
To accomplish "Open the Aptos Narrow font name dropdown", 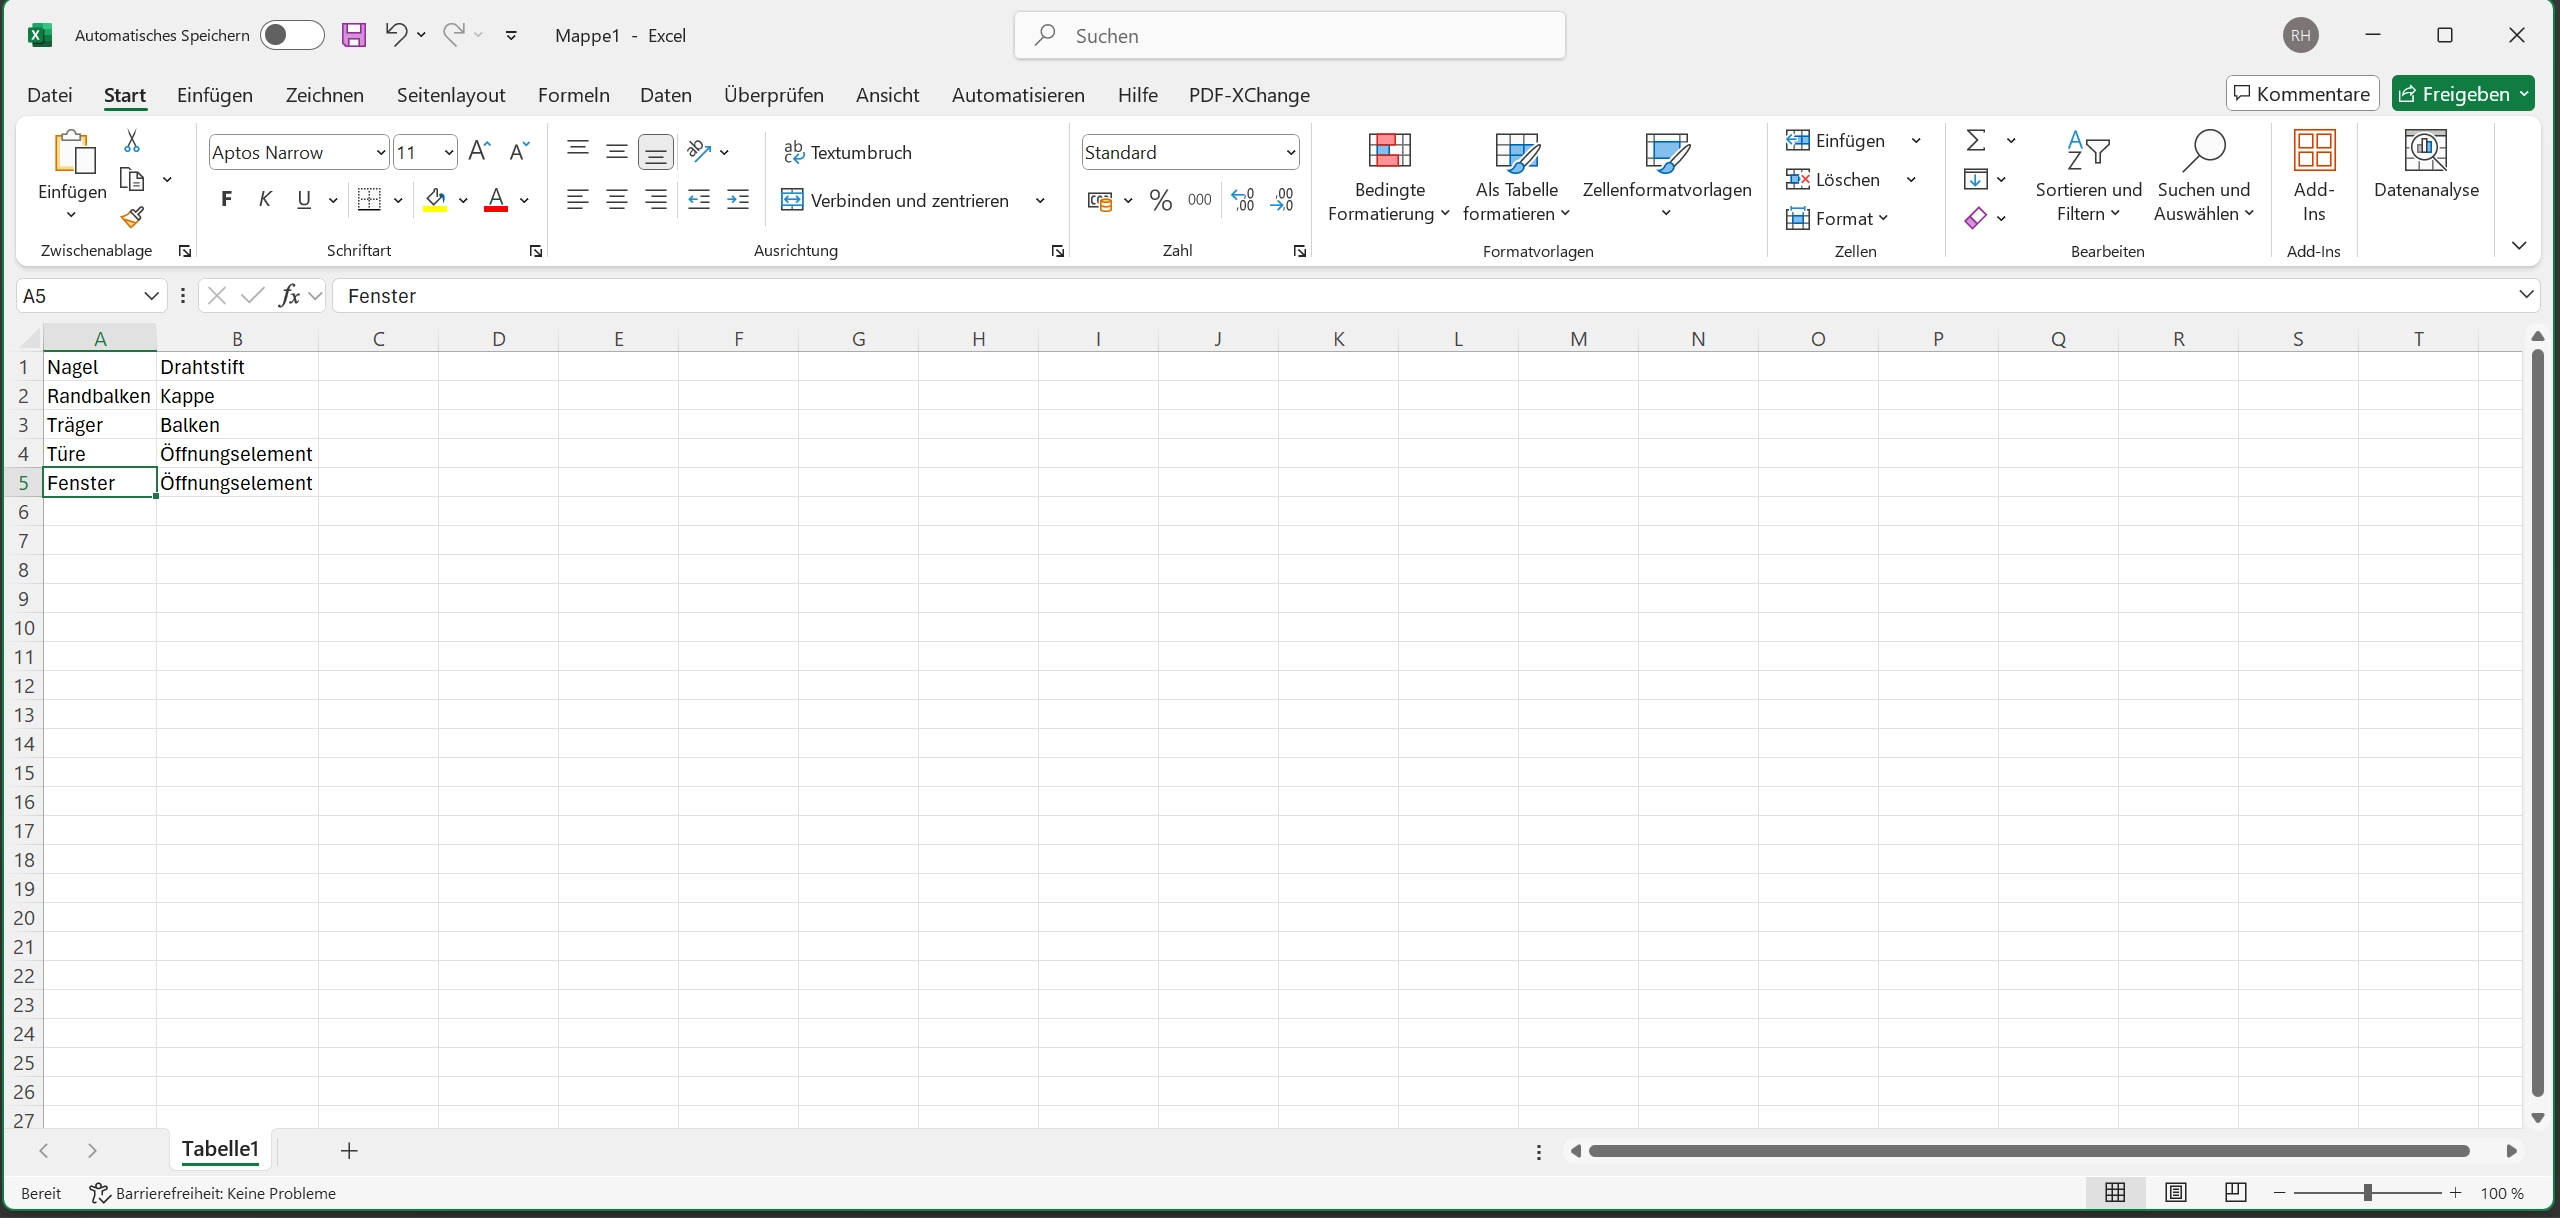I will [380, 151].
